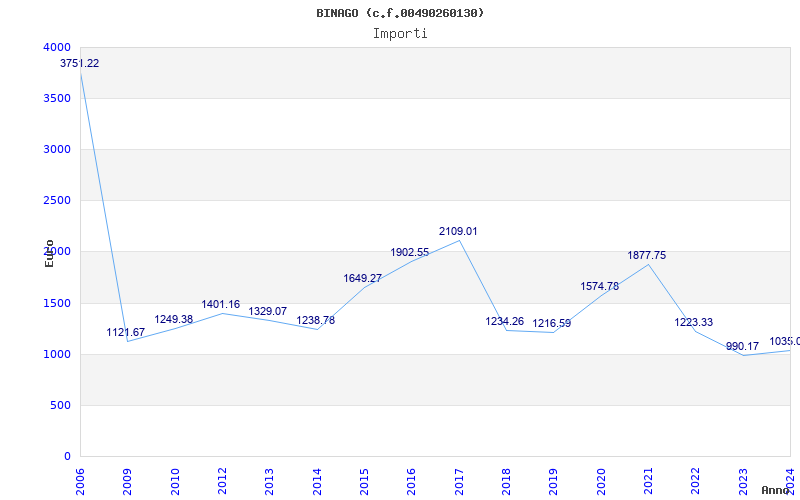This screenshot has width=800, height=500.
Task: Click the x-axis year 2018
Action: coord(506,482)
